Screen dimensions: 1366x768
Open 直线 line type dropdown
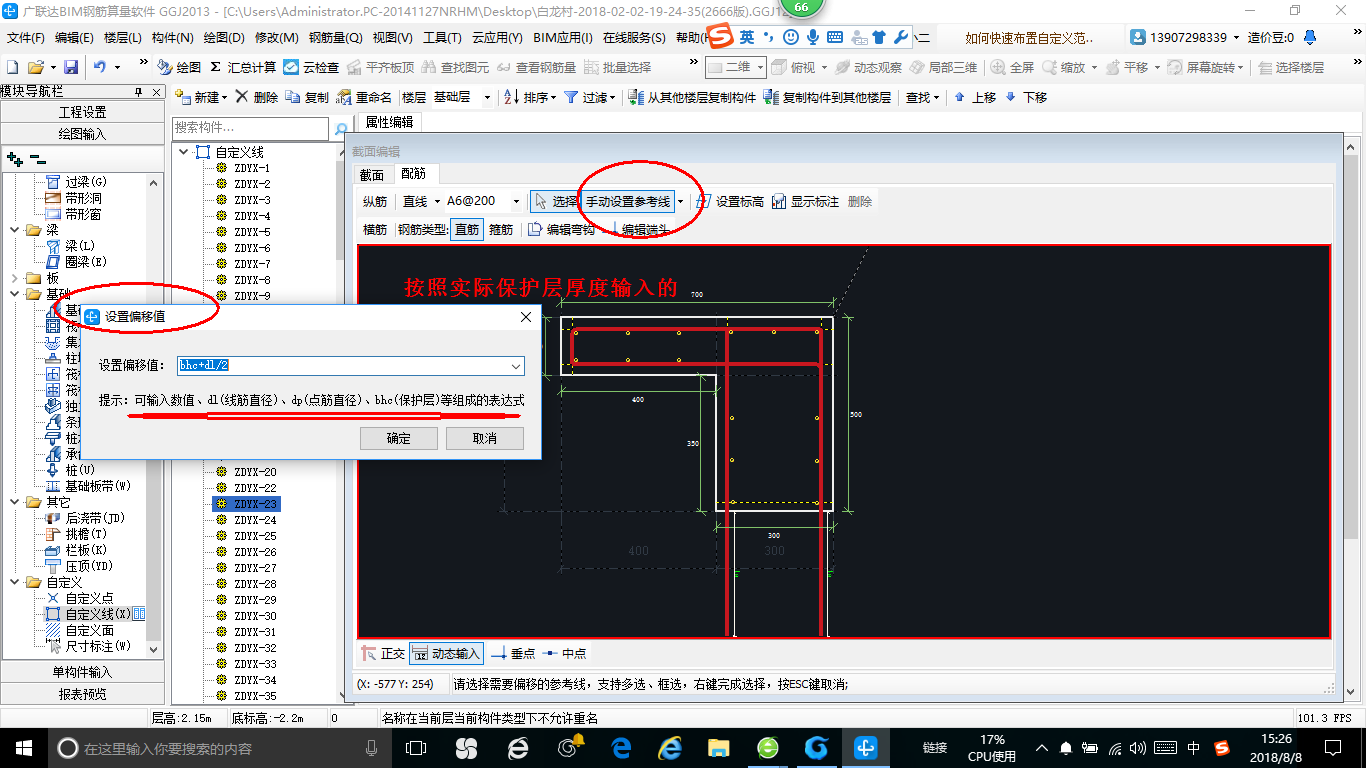point(435,201)
